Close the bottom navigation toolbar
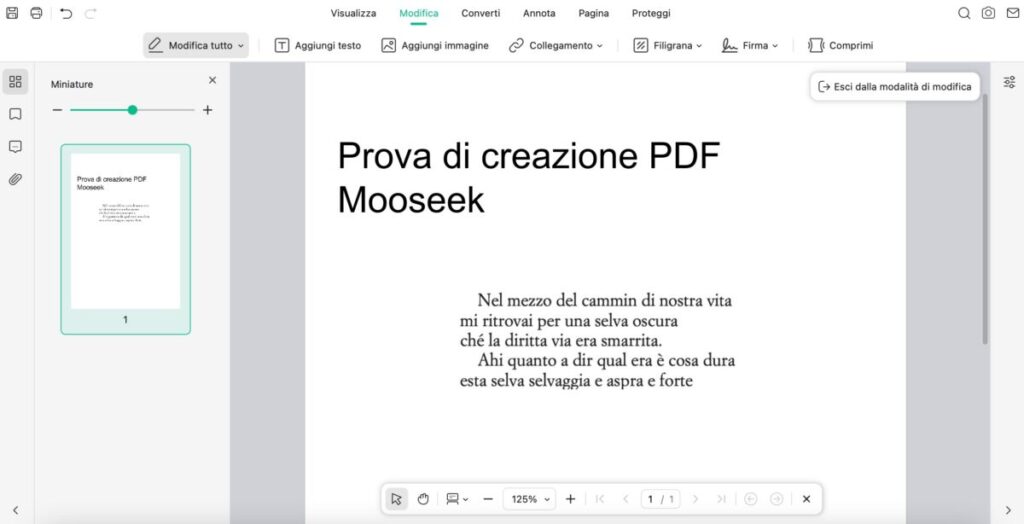Image resolution: width=1024 pixels, height=524 pixels. click(x=807, y=499)
